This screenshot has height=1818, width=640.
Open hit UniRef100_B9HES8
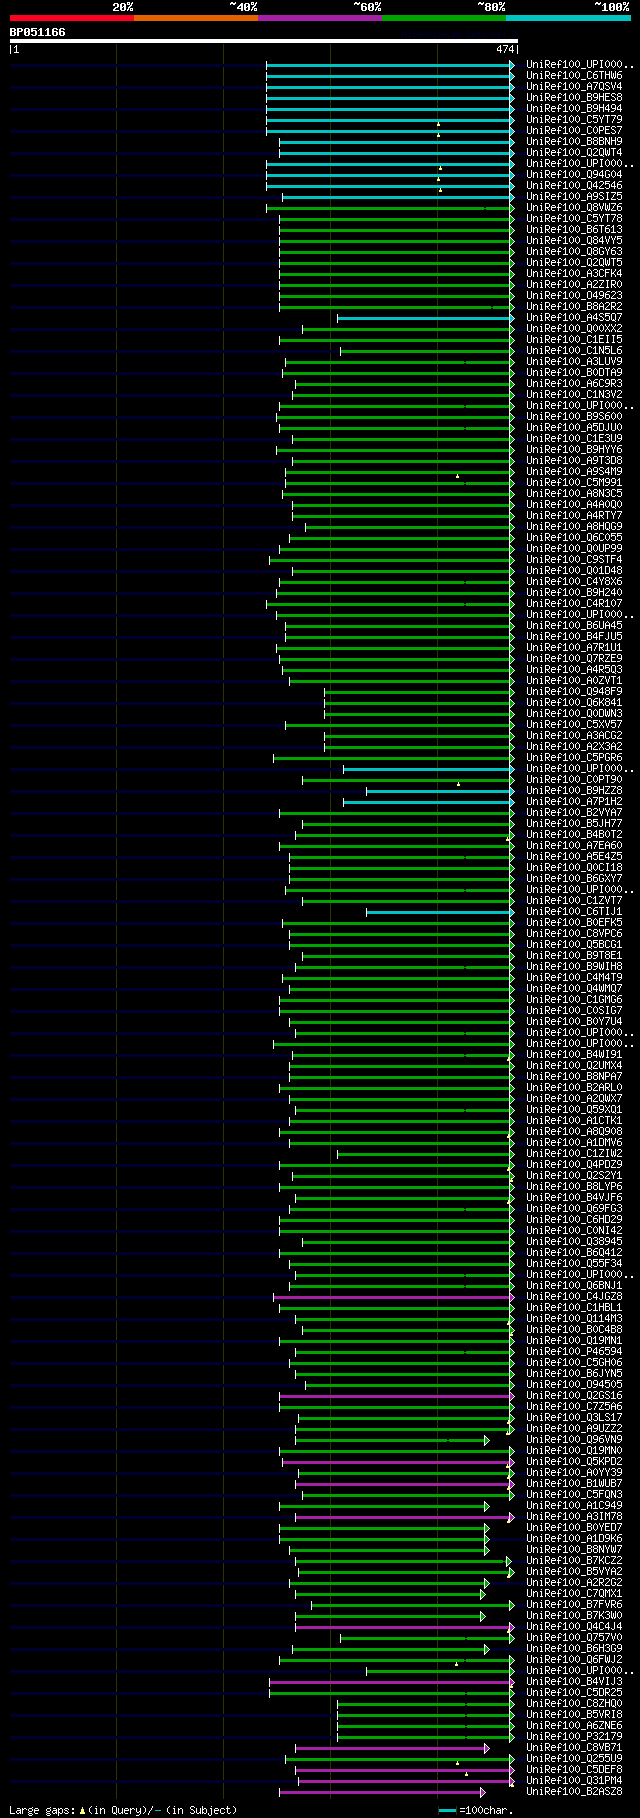[574, 97]
